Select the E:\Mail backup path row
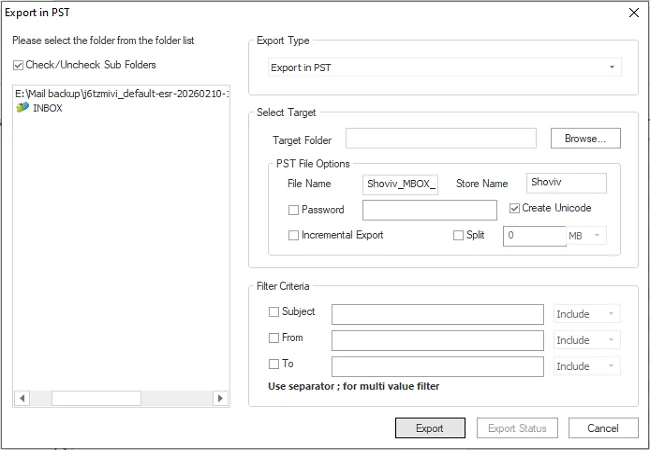 [122, 94]
